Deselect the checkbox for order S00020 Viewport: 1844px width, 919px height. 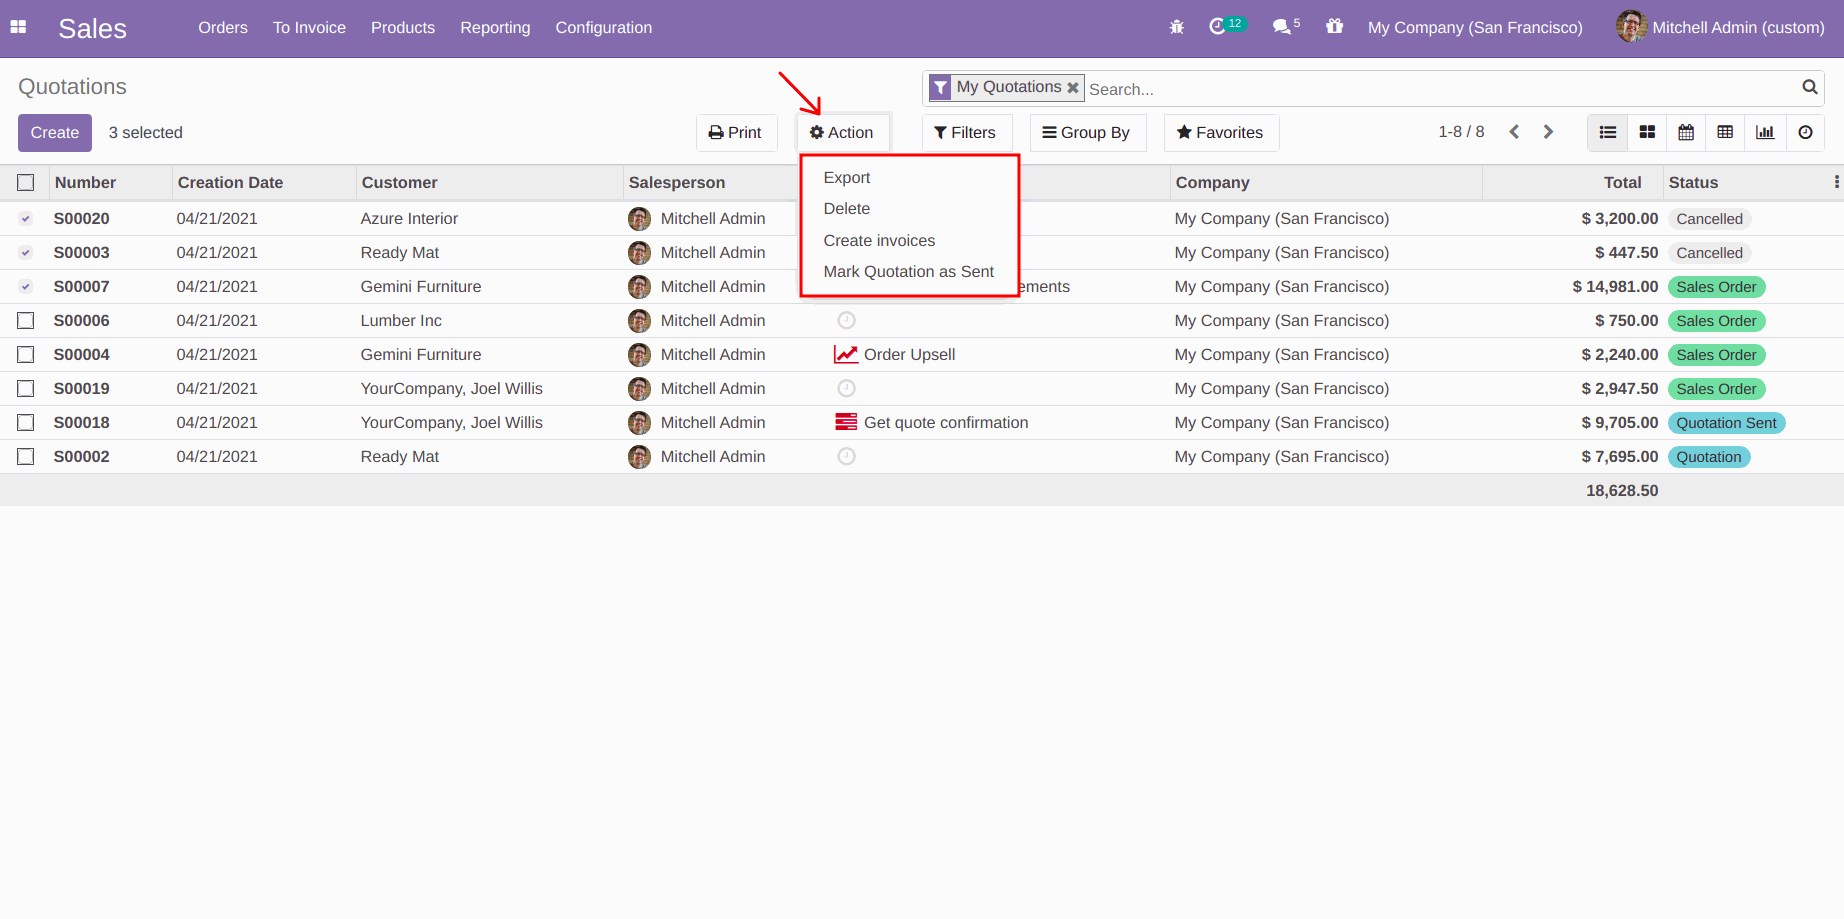(x=26, y=218)
